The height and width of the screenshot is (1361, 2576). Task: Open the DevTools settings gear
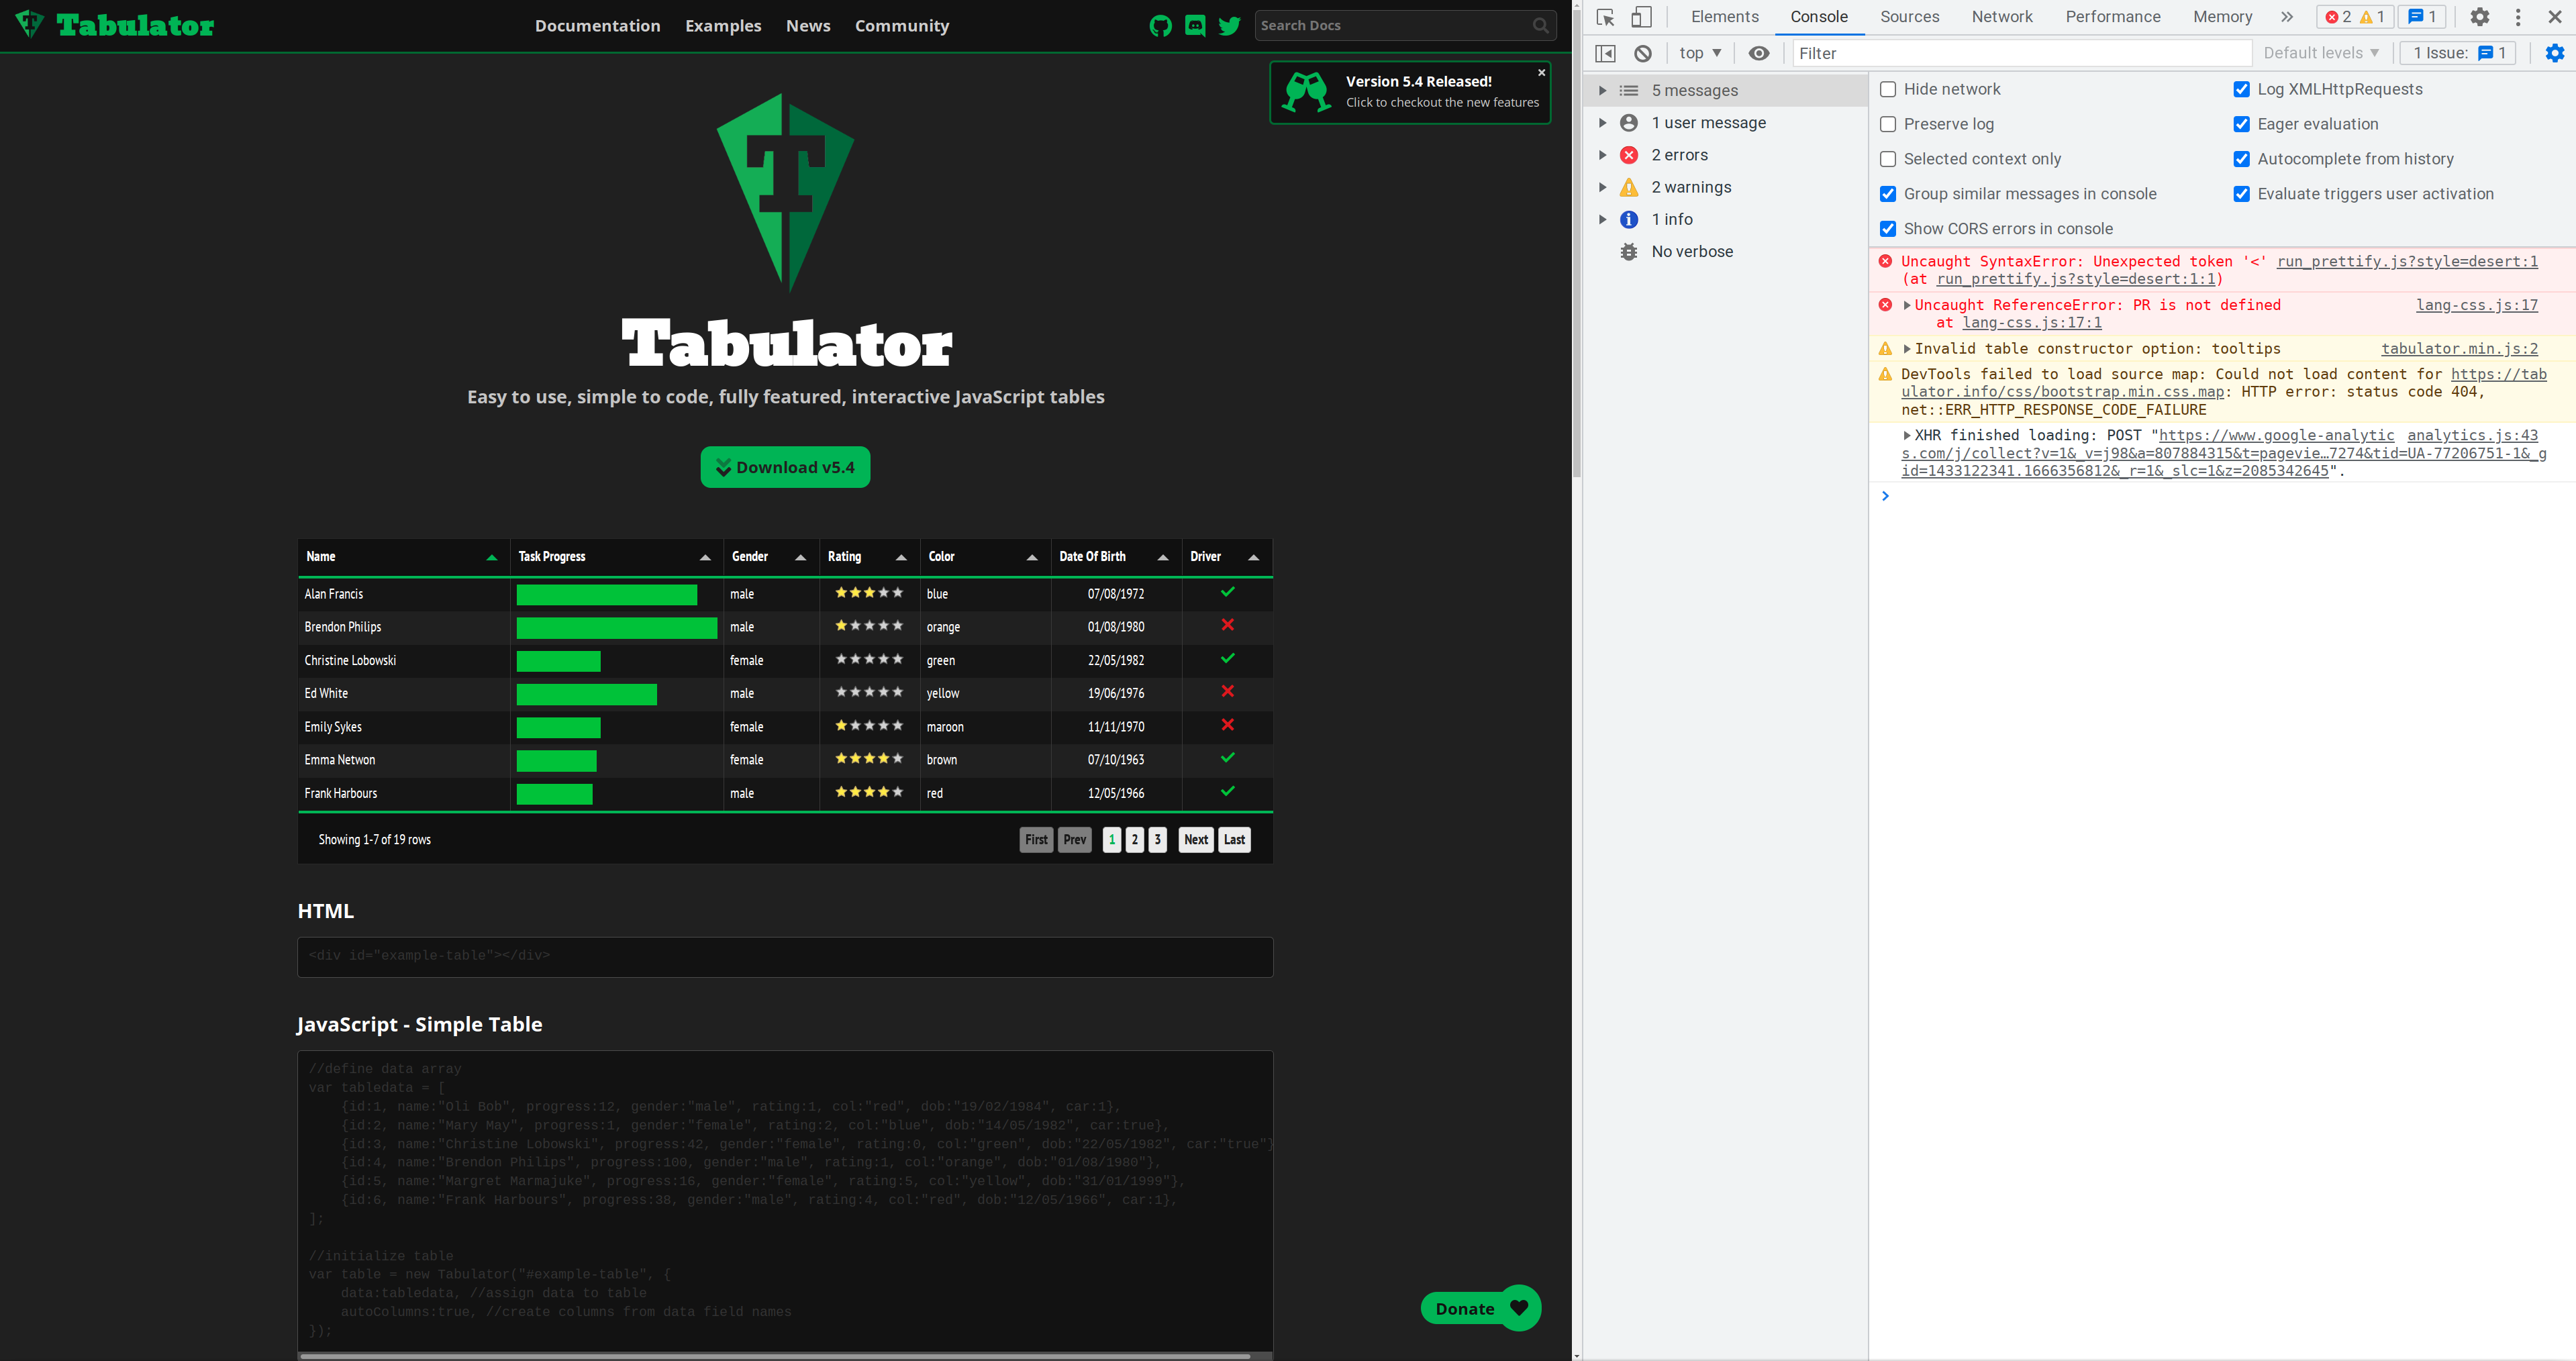2479,17
